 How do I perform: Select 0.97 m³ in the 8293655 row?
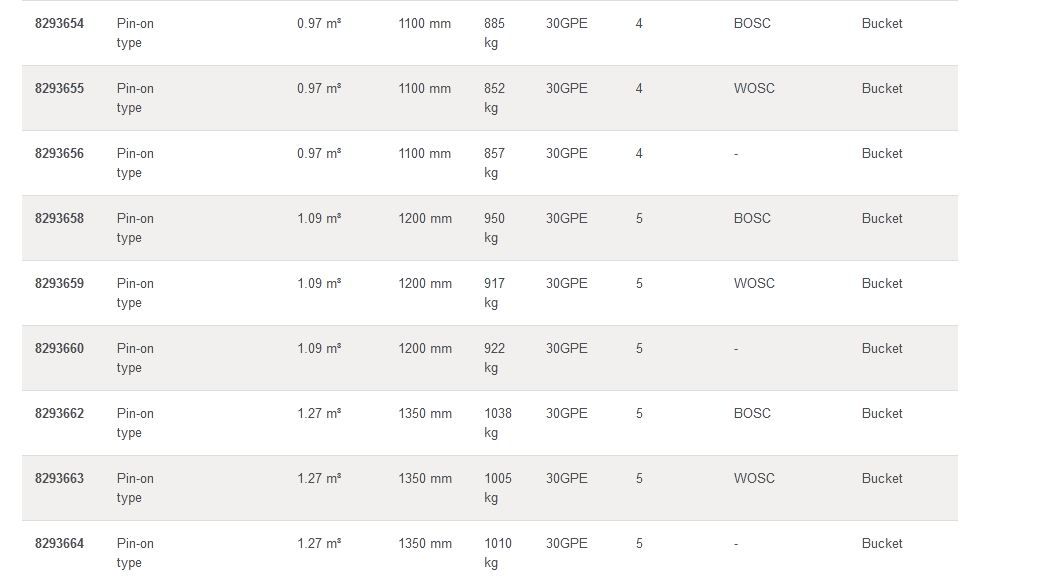[319, 88]
